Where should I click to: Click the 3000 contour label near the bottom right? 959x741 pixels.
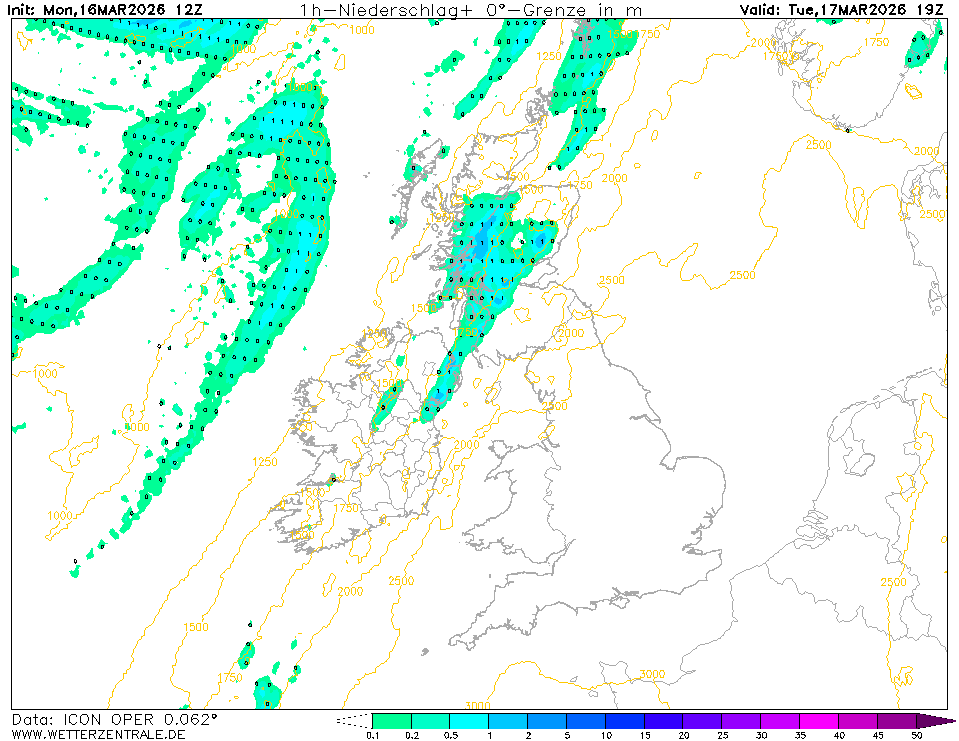coord(652,674)
